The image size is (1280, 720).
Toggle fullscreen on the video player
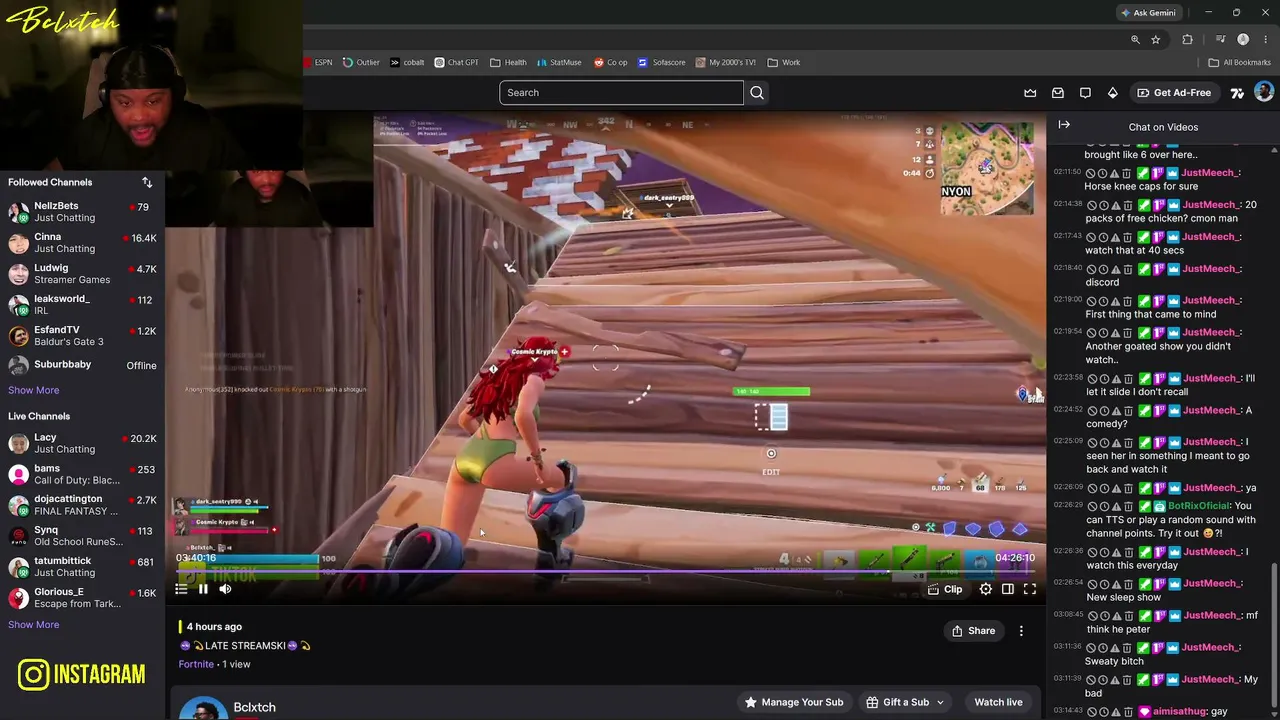pos(1030,589)
